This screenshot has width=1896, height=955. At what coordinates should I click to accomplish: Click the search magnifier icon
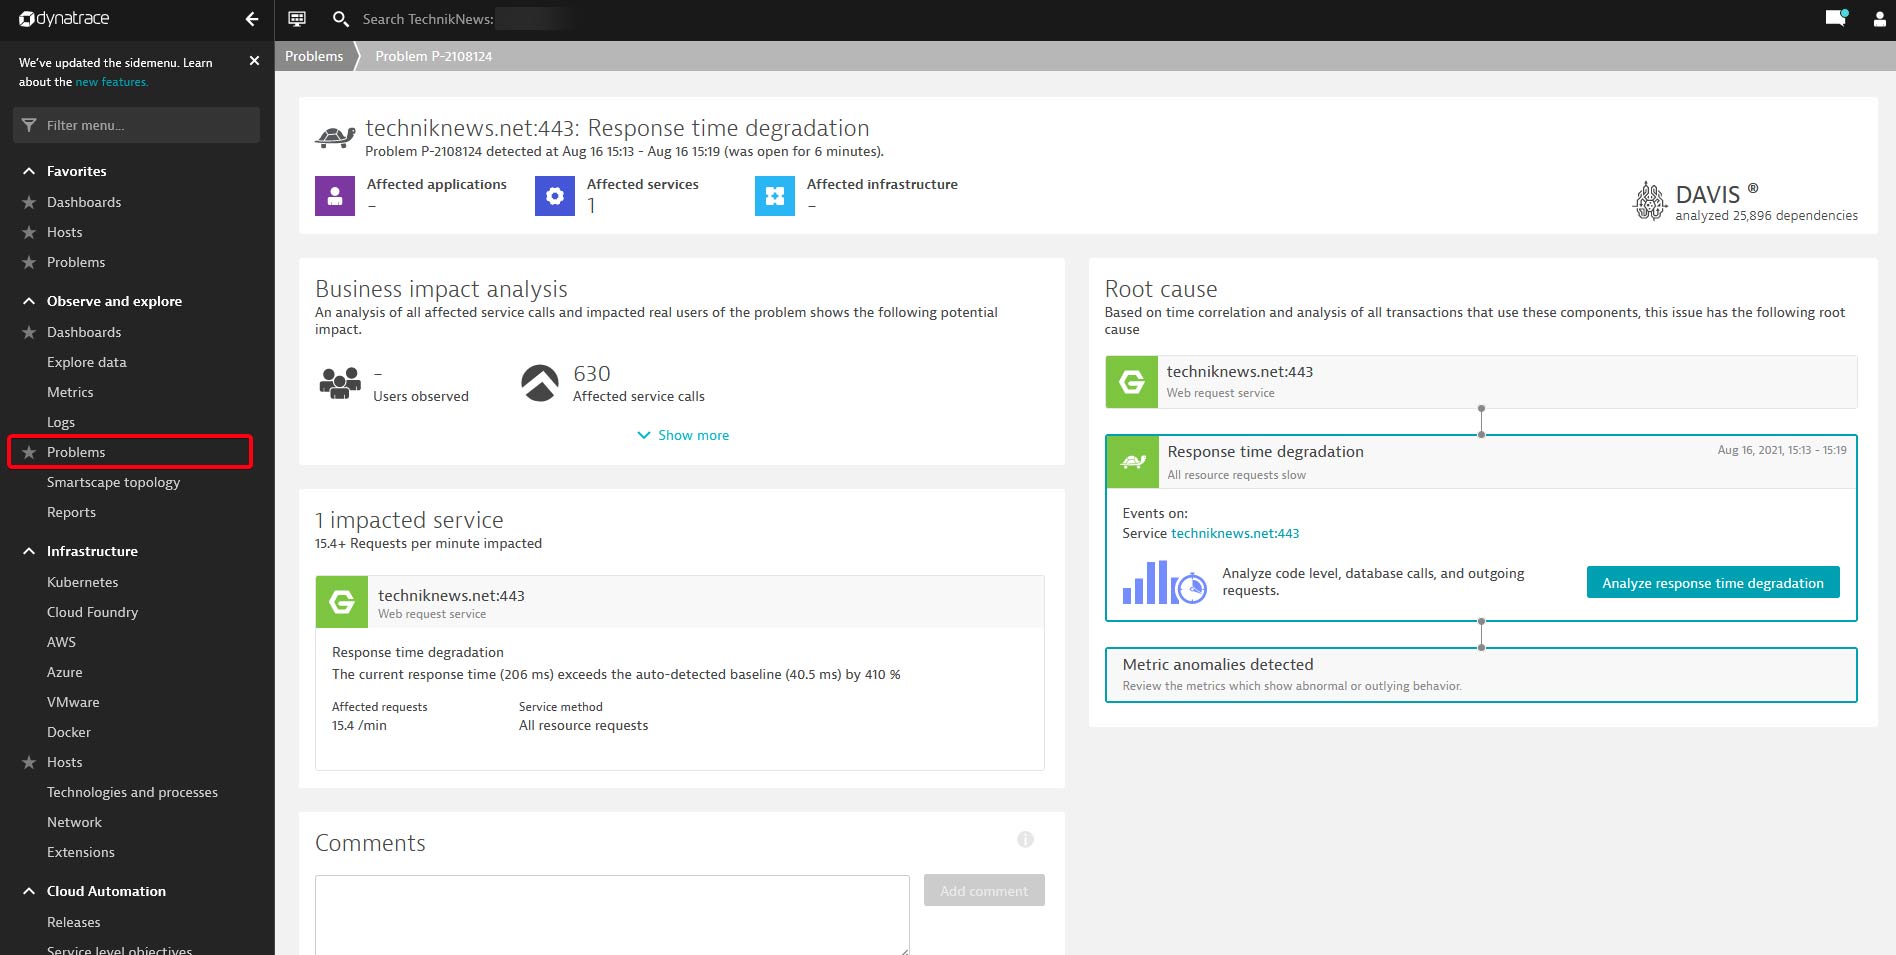[340, 19]
